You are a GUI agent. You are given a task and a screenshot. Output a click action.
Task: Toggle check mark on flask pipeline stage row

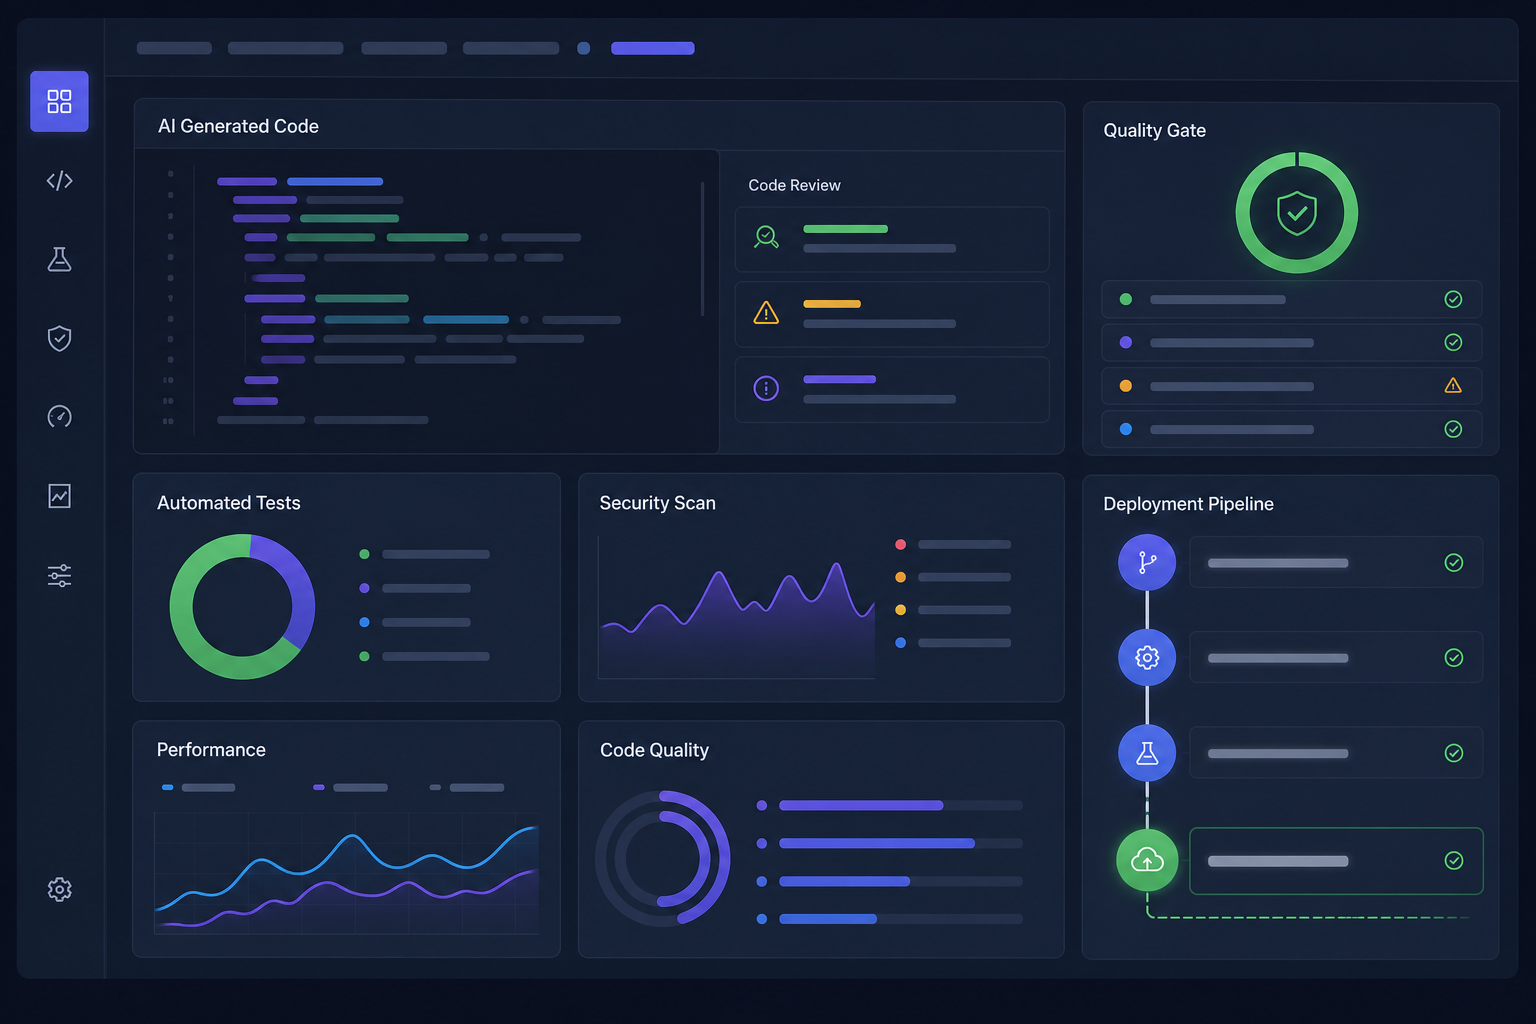tap(1454, 753)
